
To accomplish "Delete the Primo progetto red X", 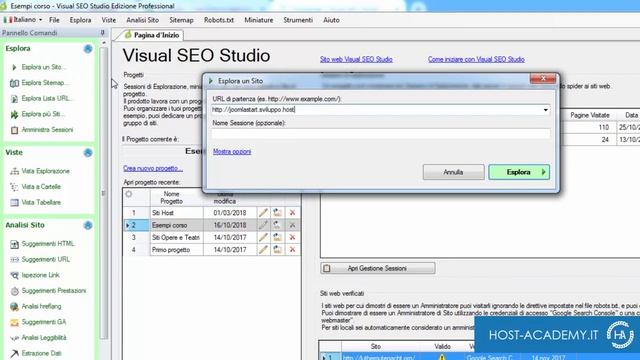I will [x=292, y=249].
